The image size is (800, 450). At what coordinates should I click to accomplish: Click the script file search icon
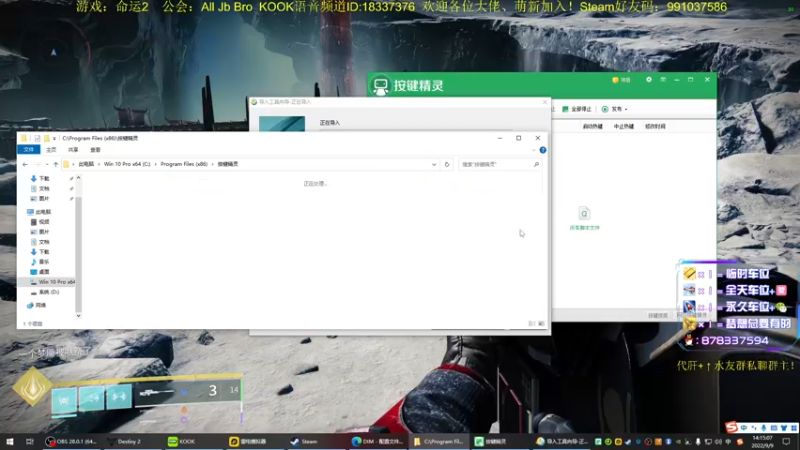coord(584,213)
